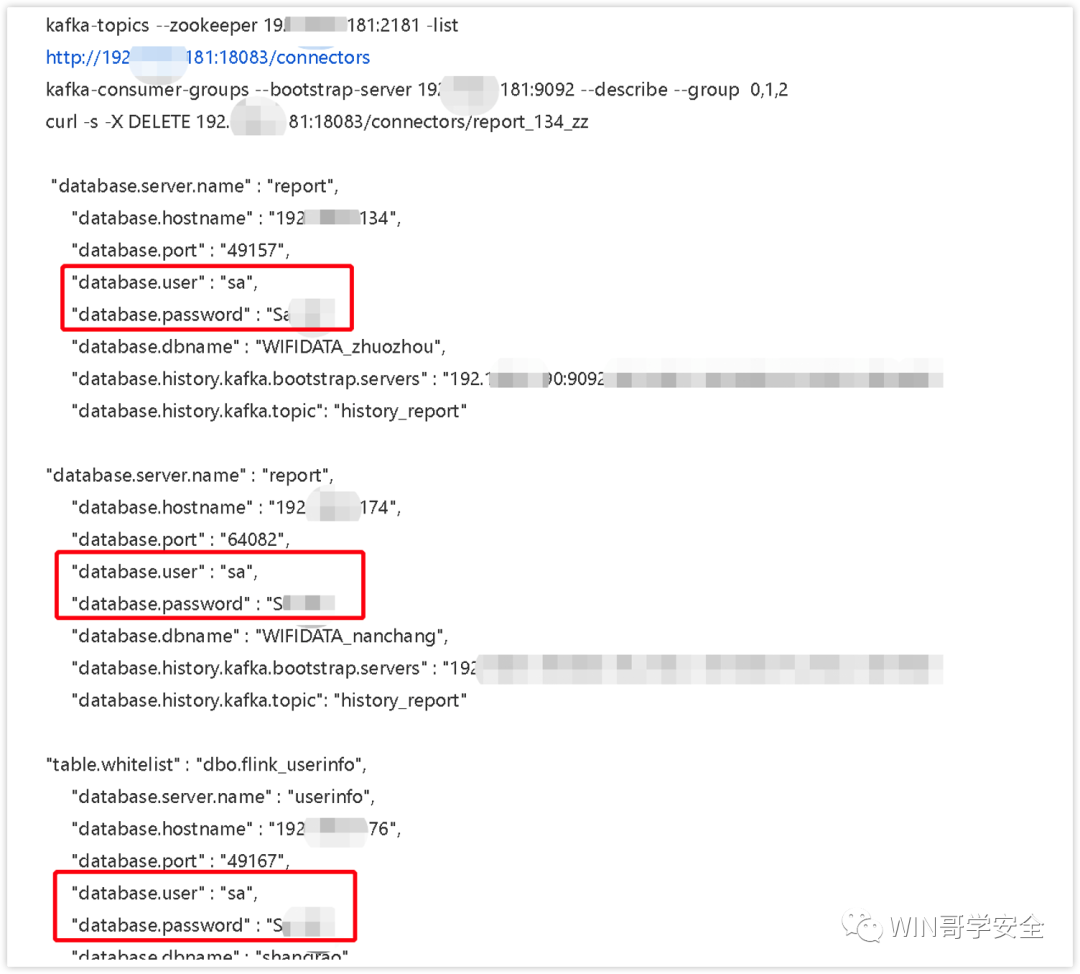Screen dimensions: 1080x974
Task: Click the WIN哥学安全 watermark text
Action: click(x=966, y=927)
